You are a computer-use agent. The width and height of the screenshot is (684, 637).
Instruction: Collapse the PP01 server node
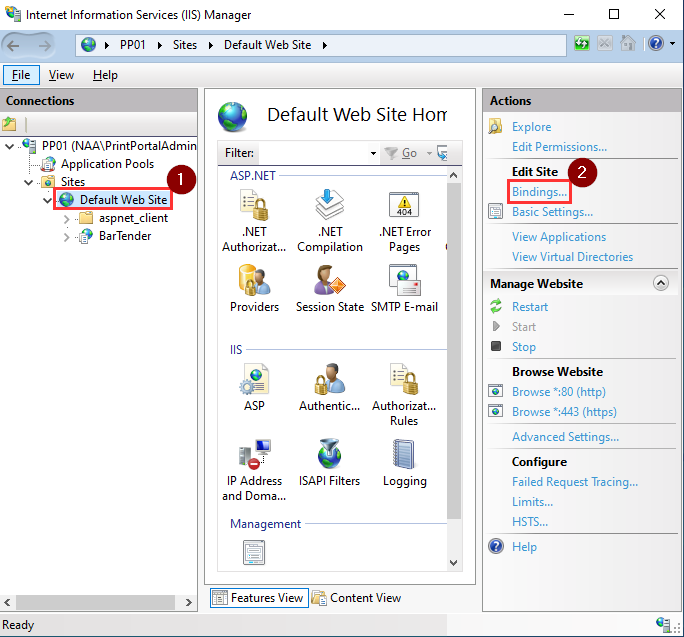[9, 147]
